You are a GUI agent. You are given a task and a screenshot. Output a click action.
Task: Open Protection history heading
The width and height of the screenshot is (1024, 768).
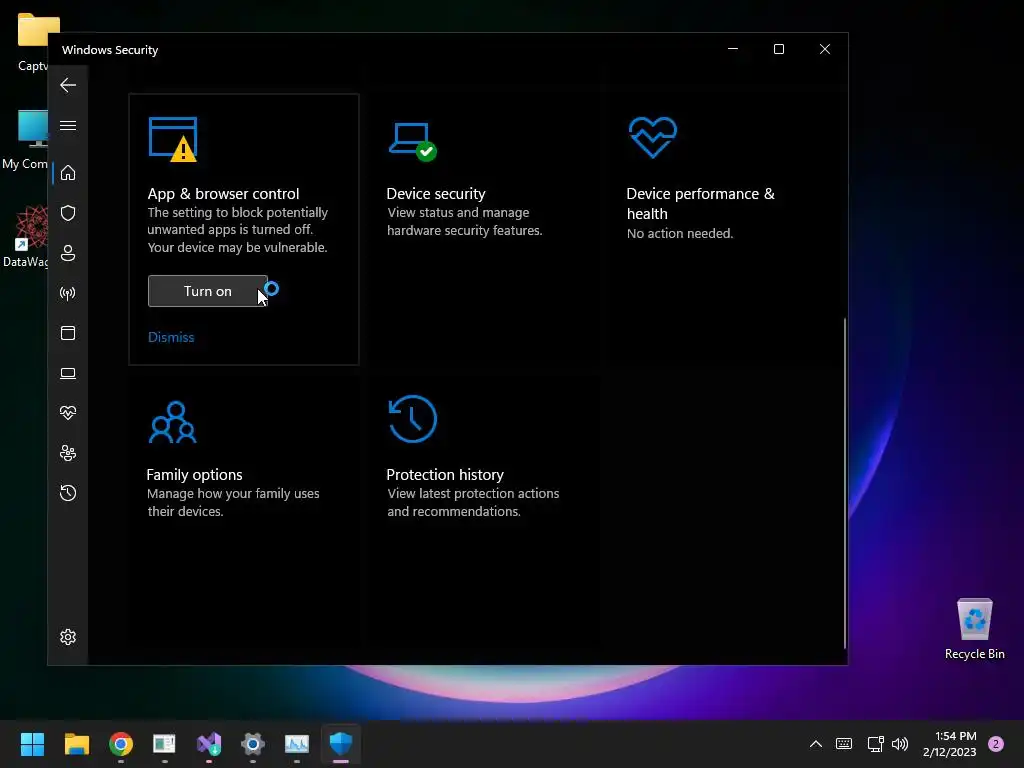tap(445, 475)
